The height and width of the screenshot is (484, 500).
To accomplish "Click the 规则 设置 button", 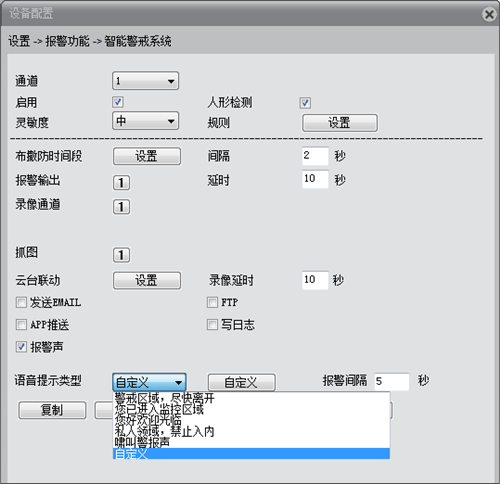I will [340, 123].
